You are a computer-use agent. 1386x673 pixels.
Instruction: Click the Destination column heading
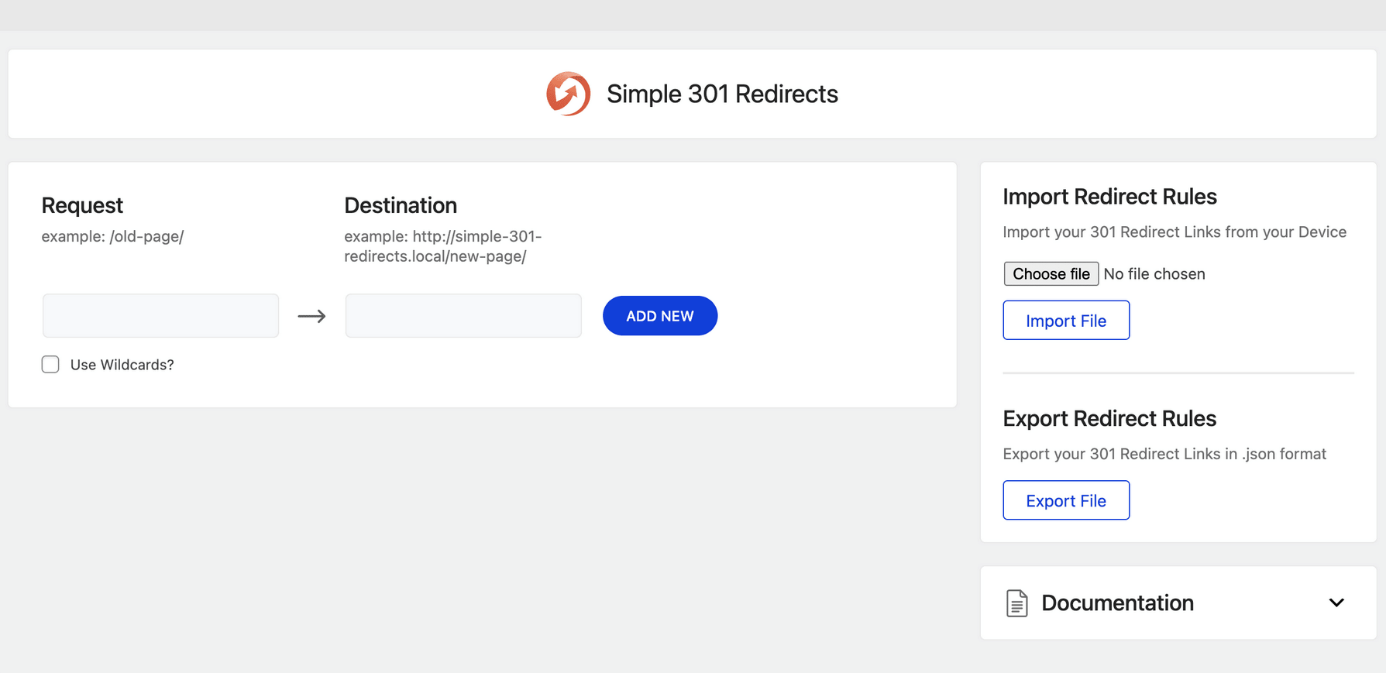pyautogui.click(x=400, y=205)
